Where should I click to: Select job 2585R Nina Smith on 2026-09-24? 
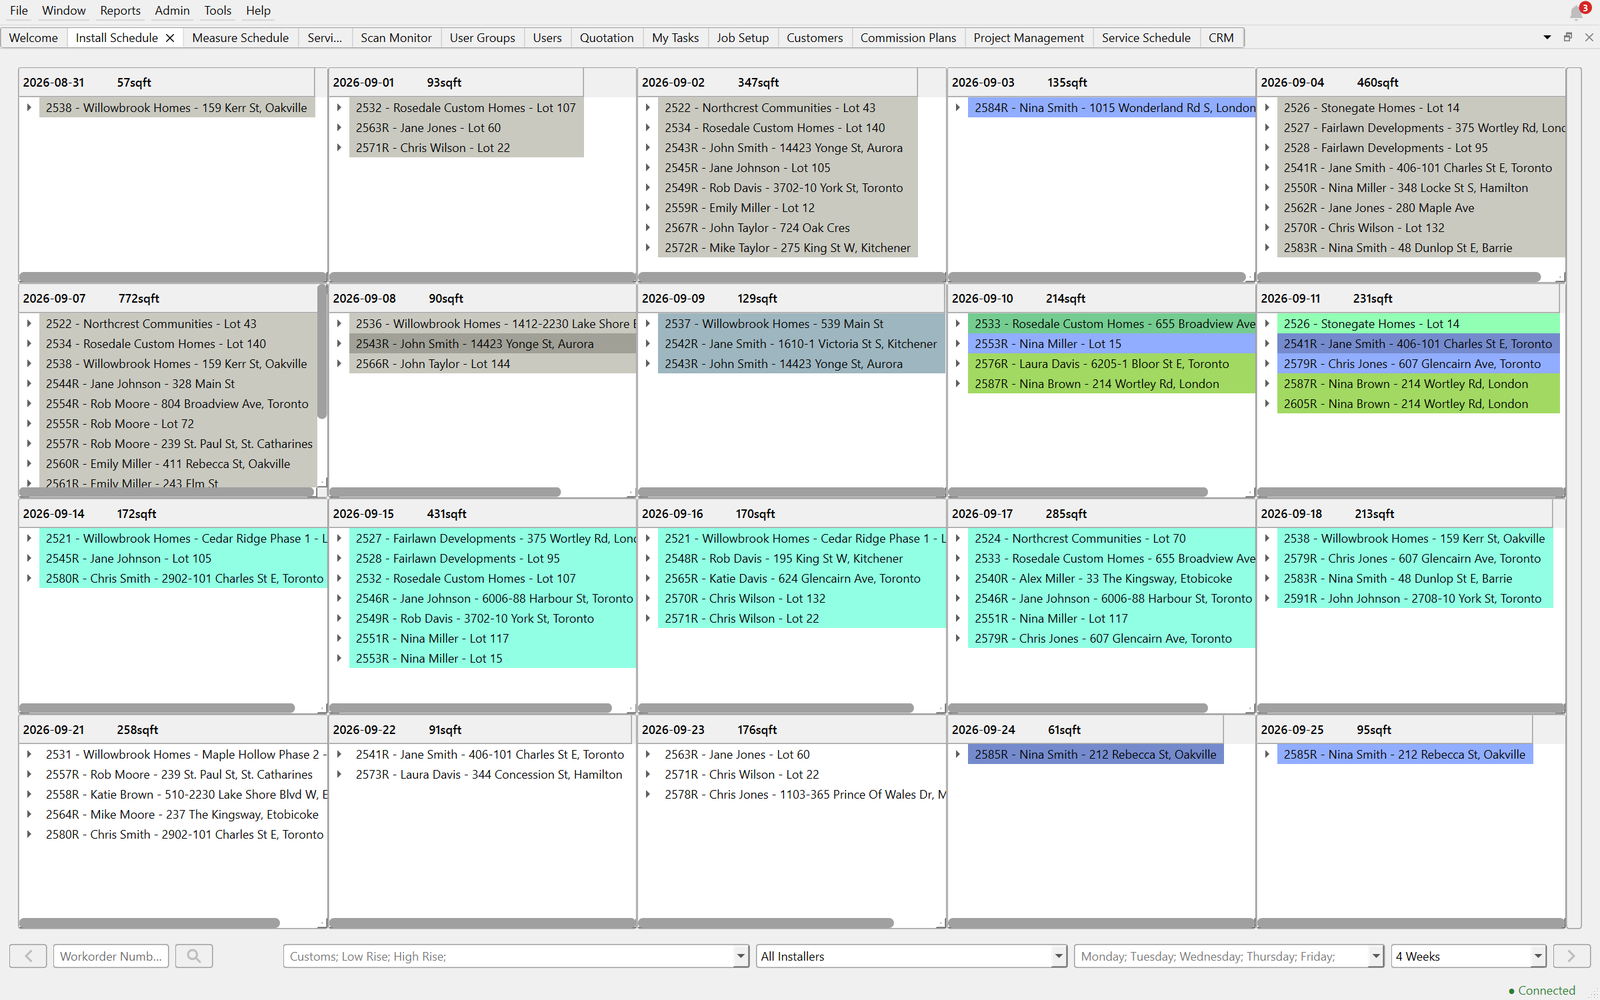point(1096,755)
